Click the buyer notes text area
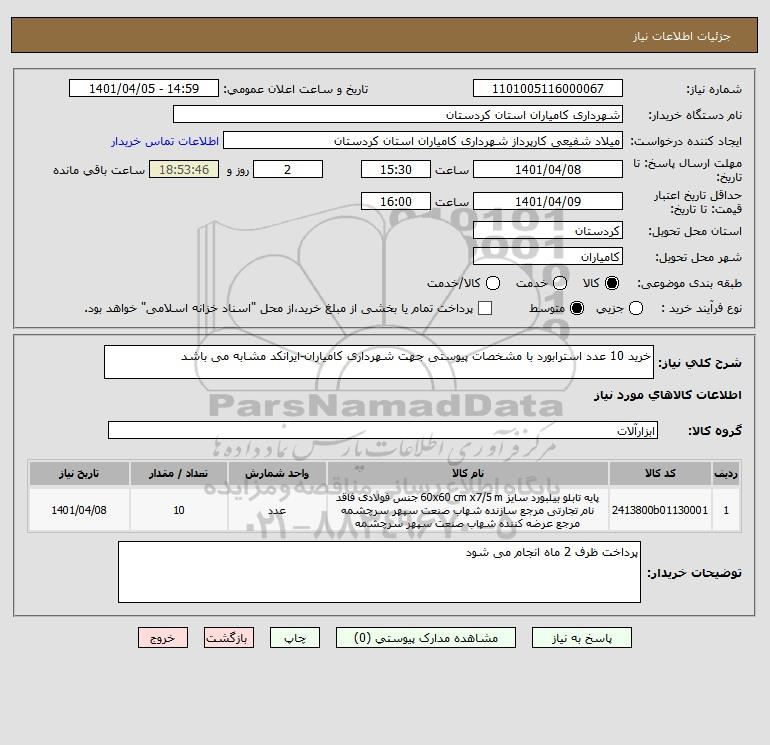 [x=379, y=572]
